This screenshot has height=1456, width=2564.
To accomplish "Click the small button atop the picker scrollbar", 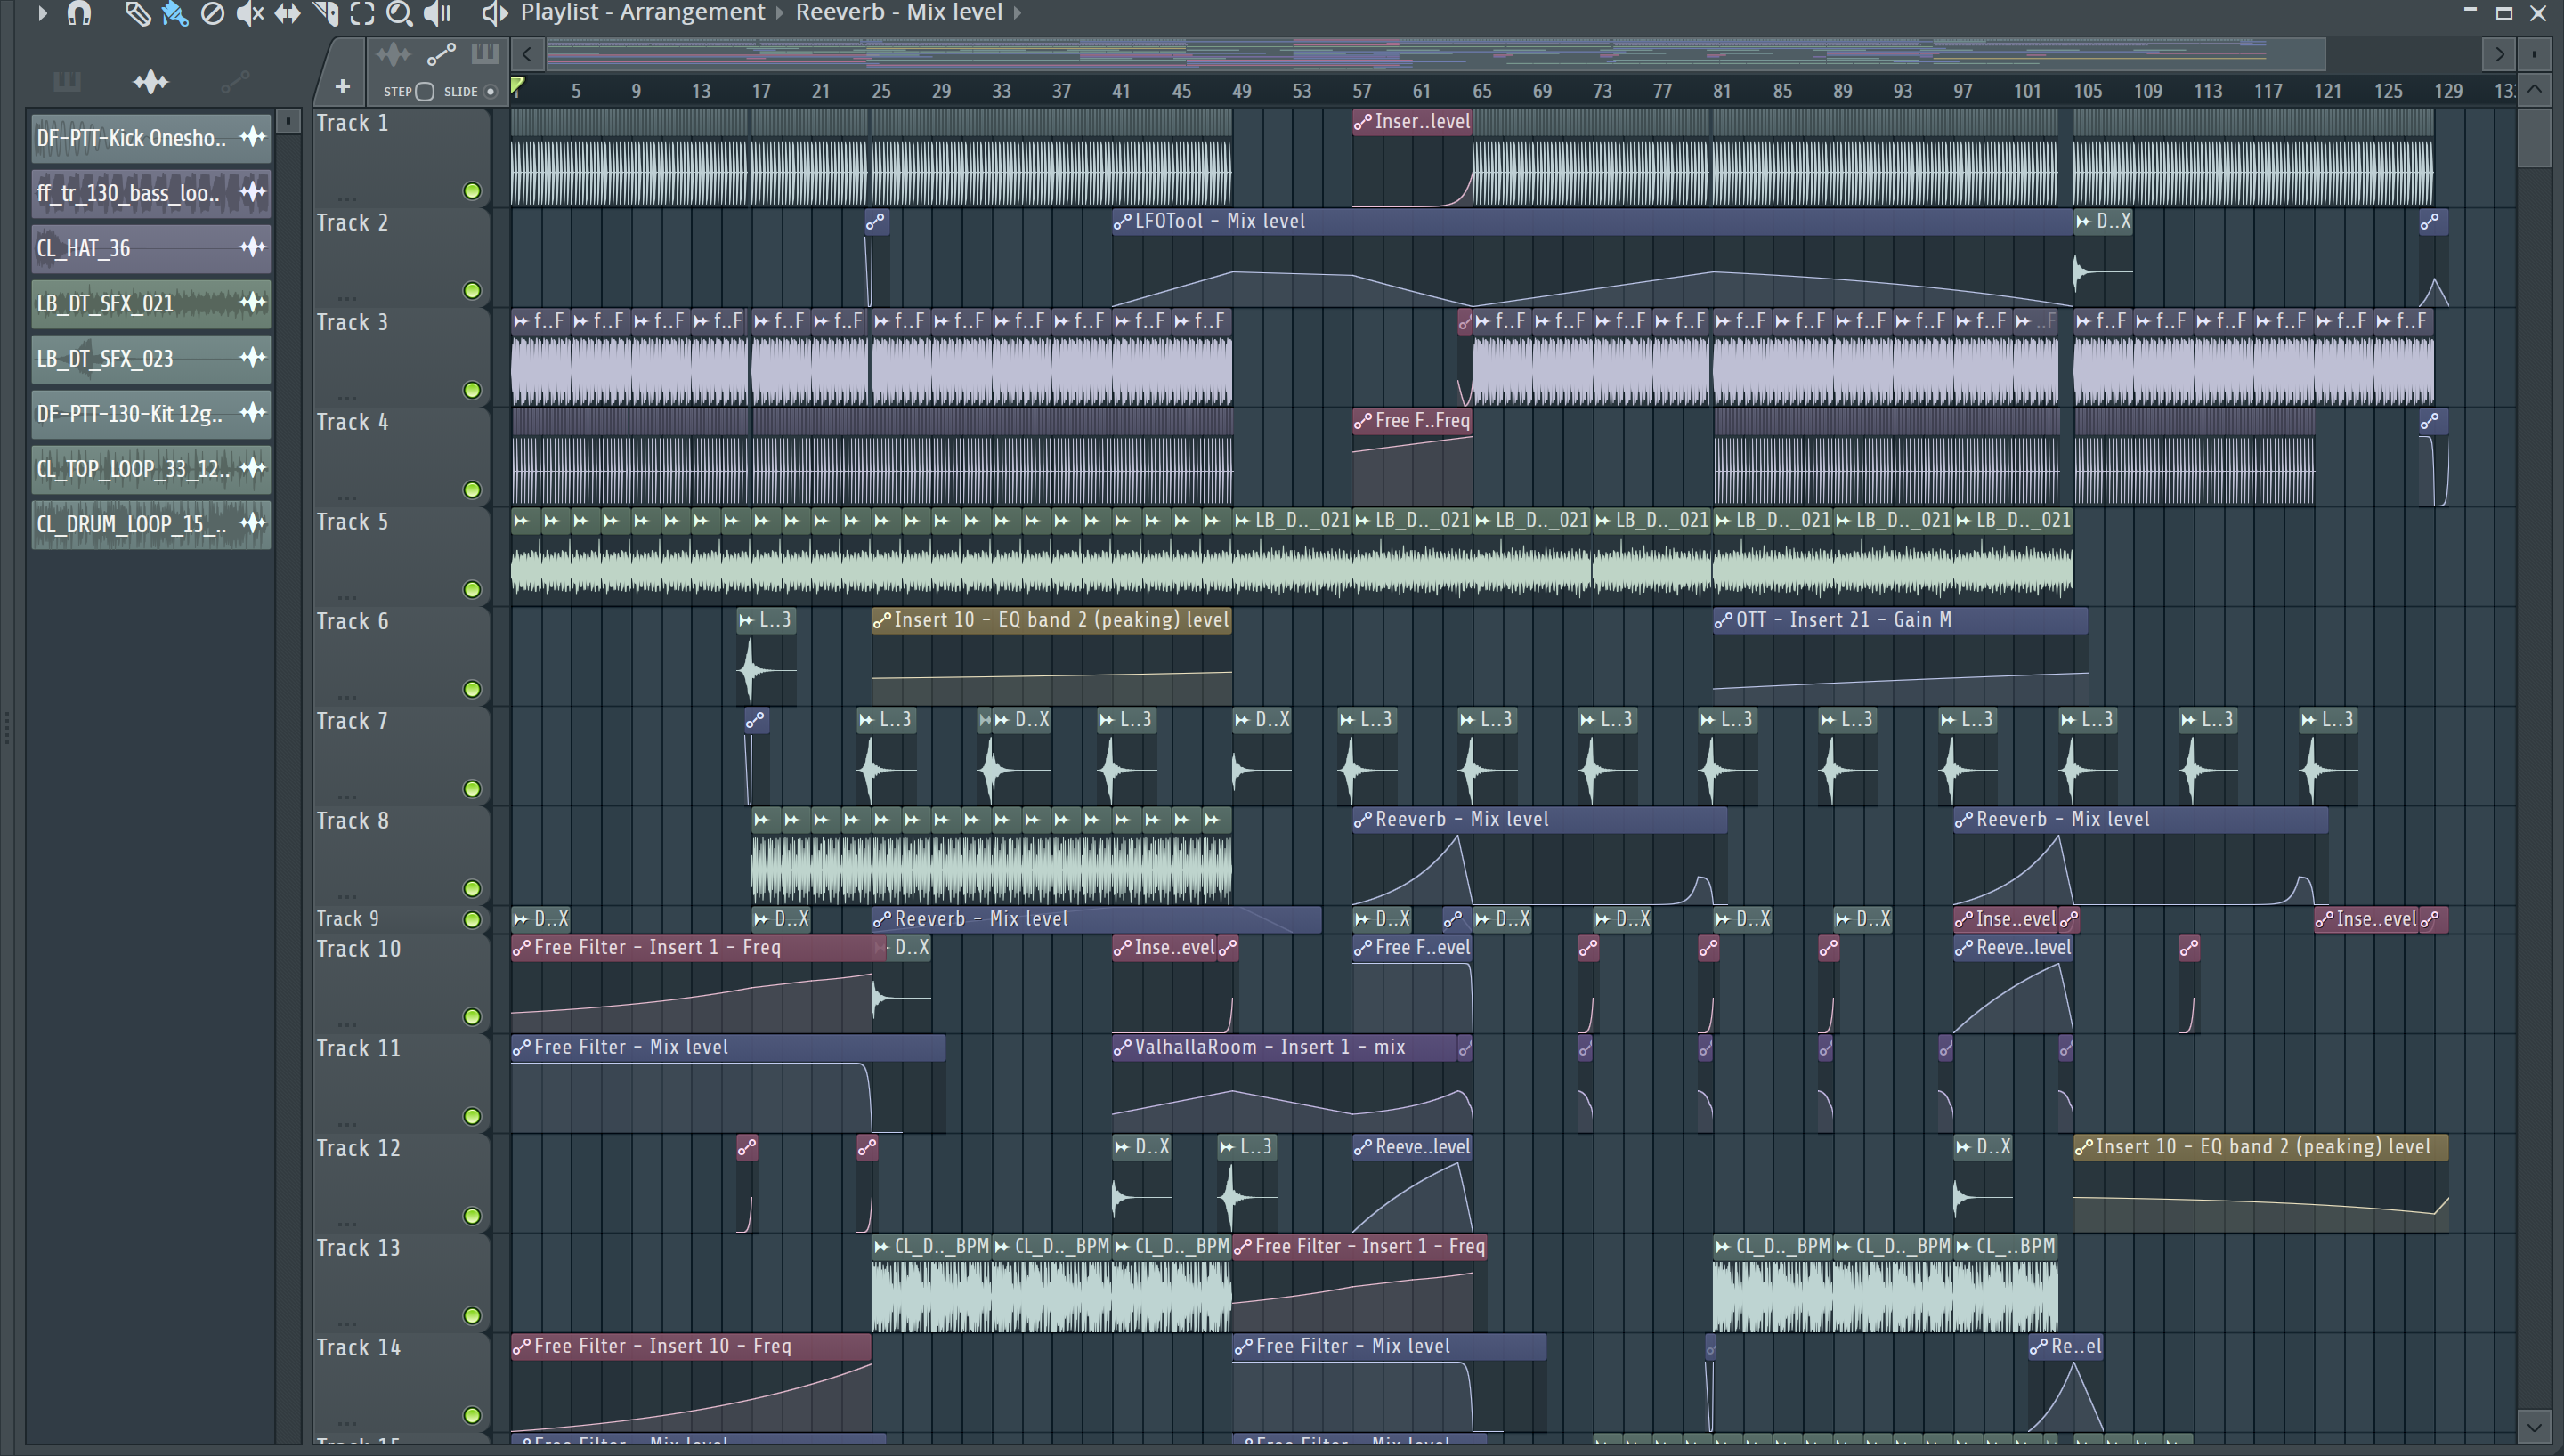I will click(288, 121).
